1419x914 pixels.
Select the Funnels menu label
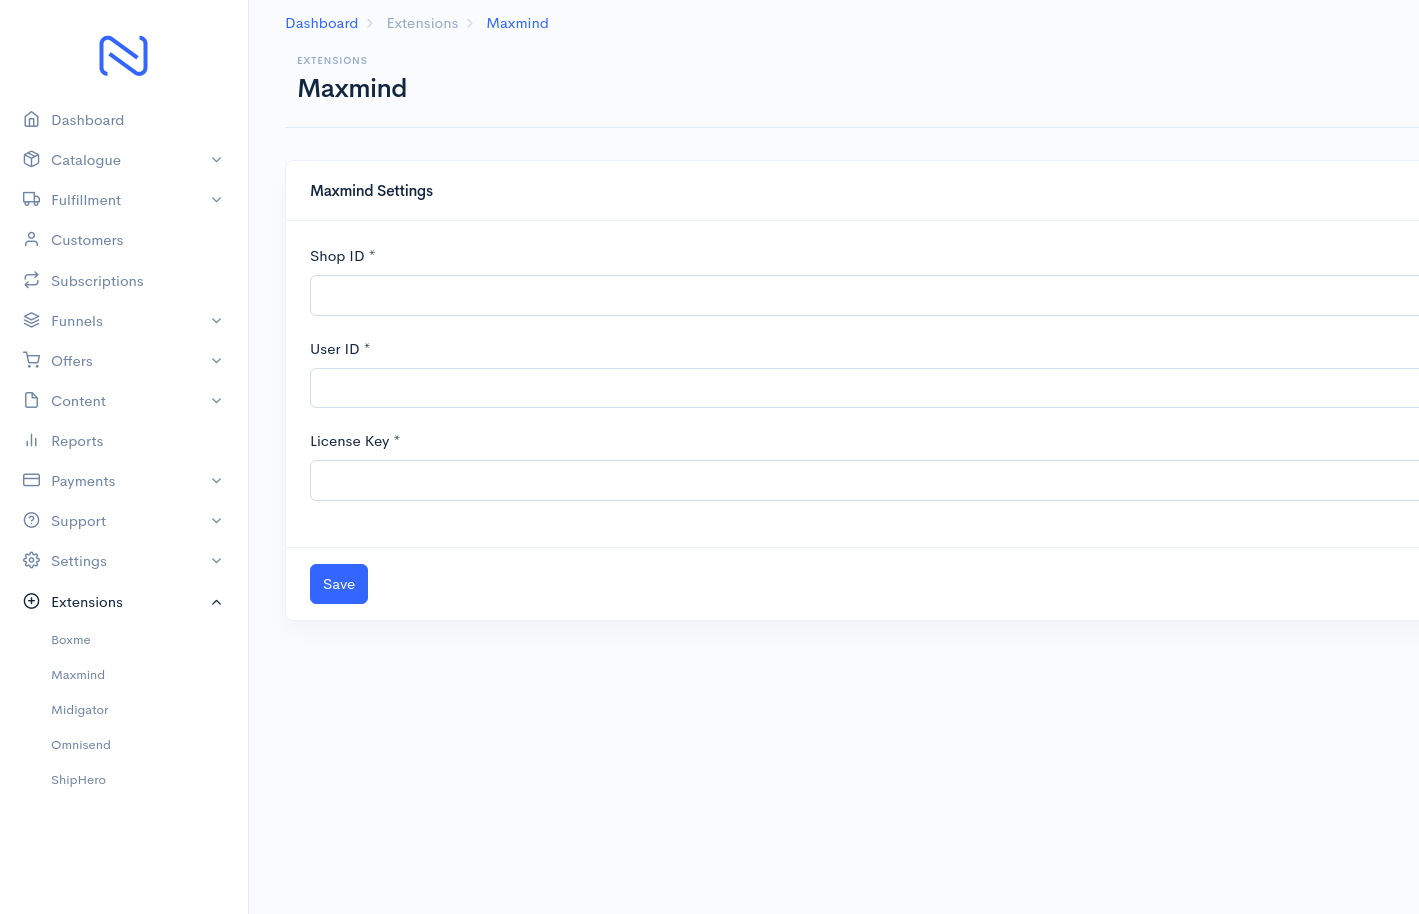[x=77, y=321]
